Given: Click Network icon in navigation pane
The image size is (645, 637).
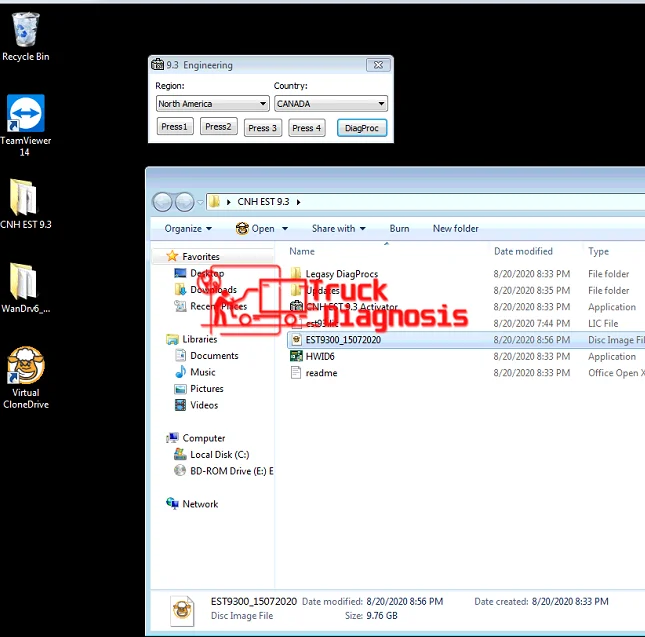Looking at the screenshot, I should (x=172, y=503).
